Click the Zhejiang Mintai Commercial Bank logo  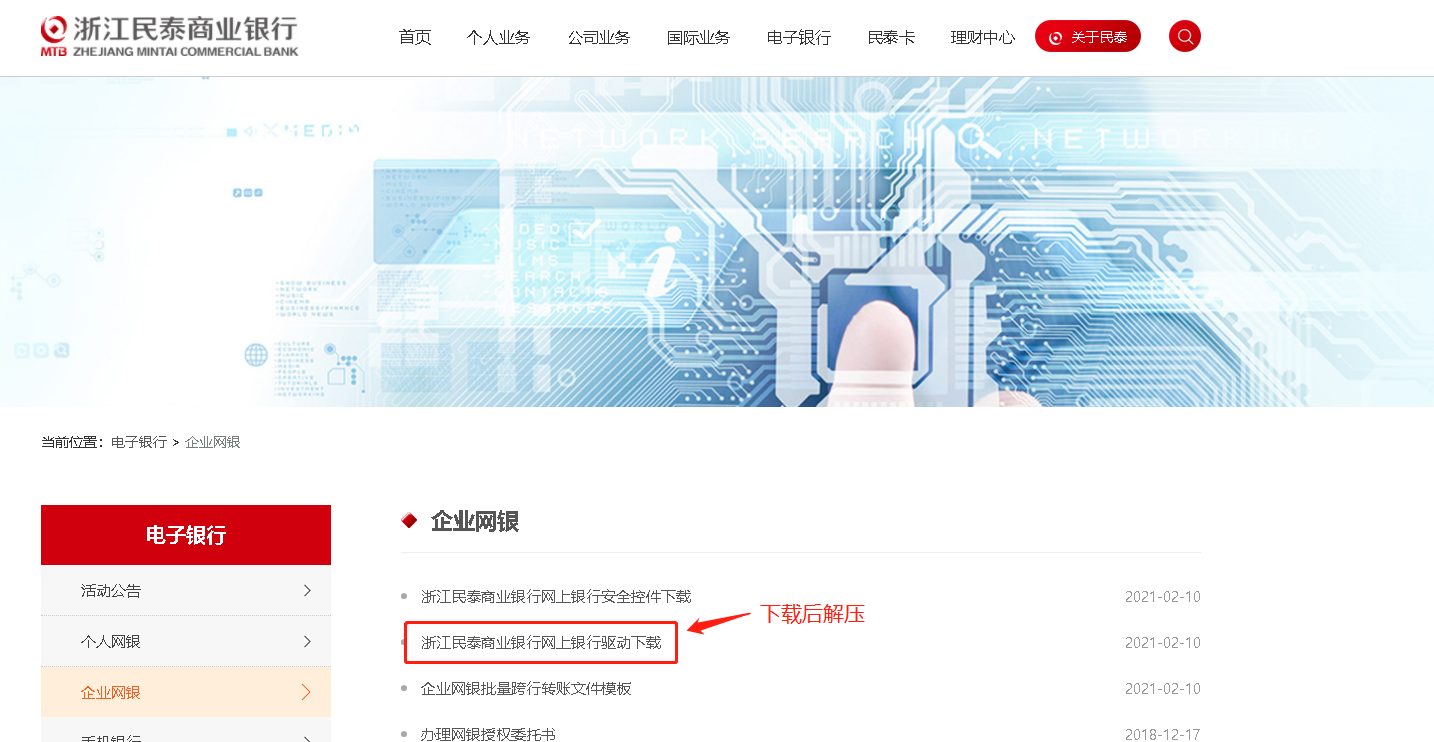tap(169, 36)
